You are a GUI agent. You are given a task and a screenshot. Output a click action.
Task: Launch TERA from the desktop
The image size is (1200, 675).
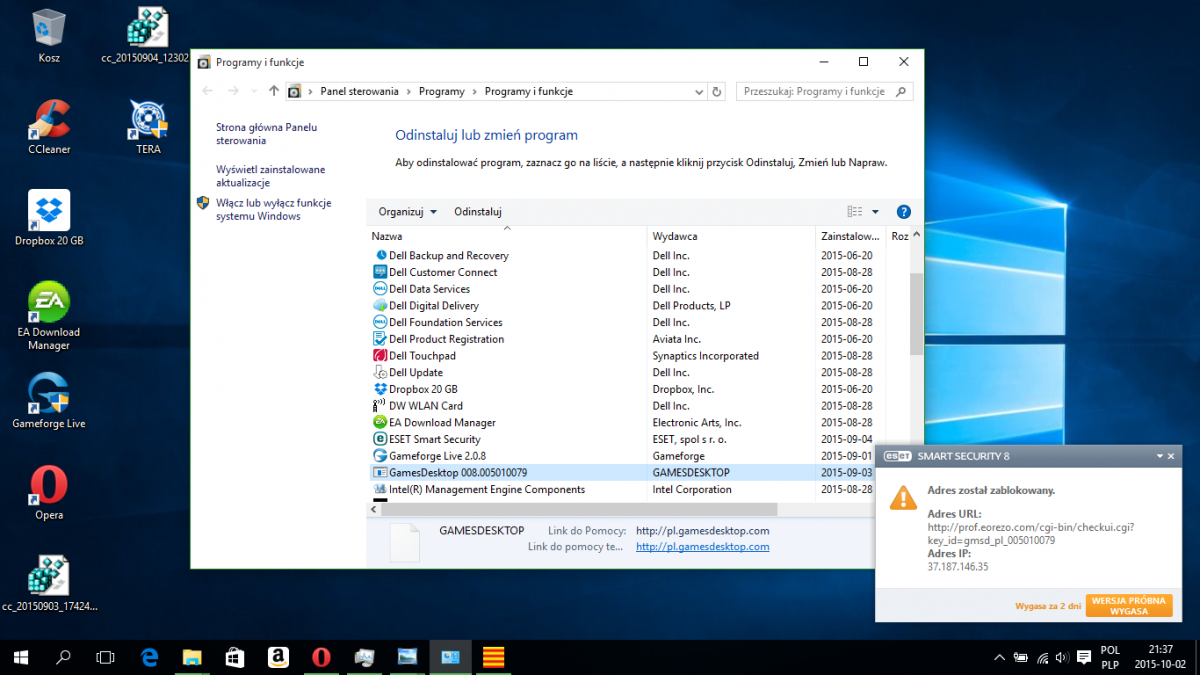(x=148, y=127)
